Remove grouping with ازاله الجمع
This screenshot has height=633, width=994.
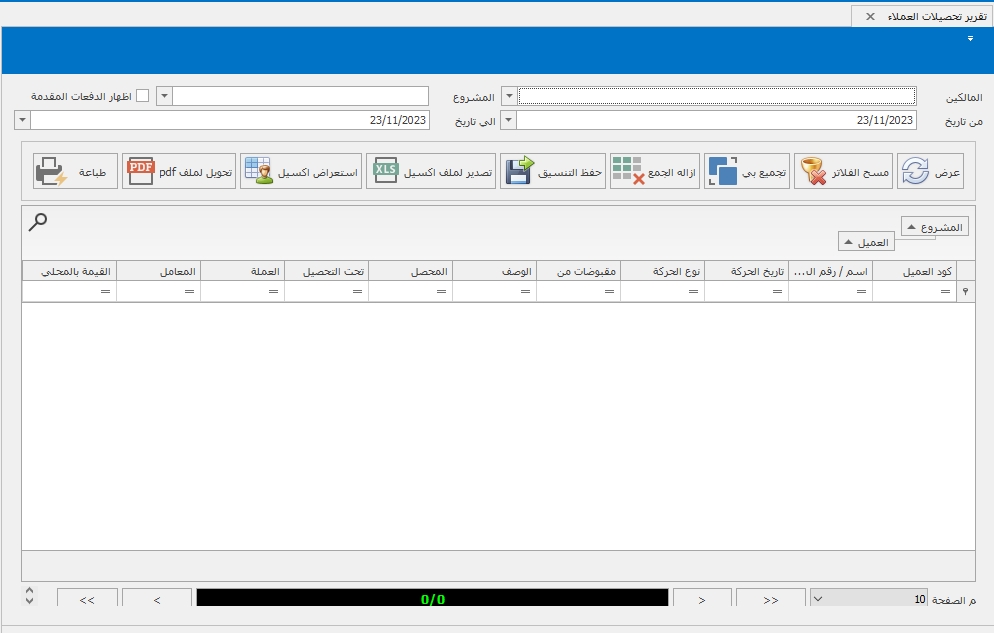click(x=653, y=172)
